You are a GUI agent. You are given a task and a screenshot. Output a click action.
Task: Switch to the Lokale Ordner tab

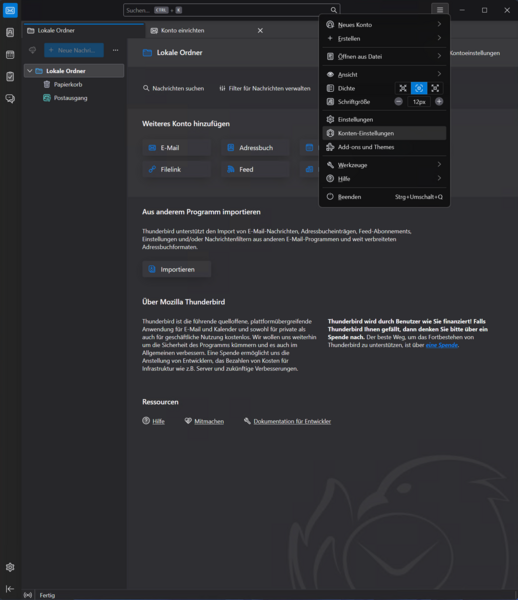84,31
